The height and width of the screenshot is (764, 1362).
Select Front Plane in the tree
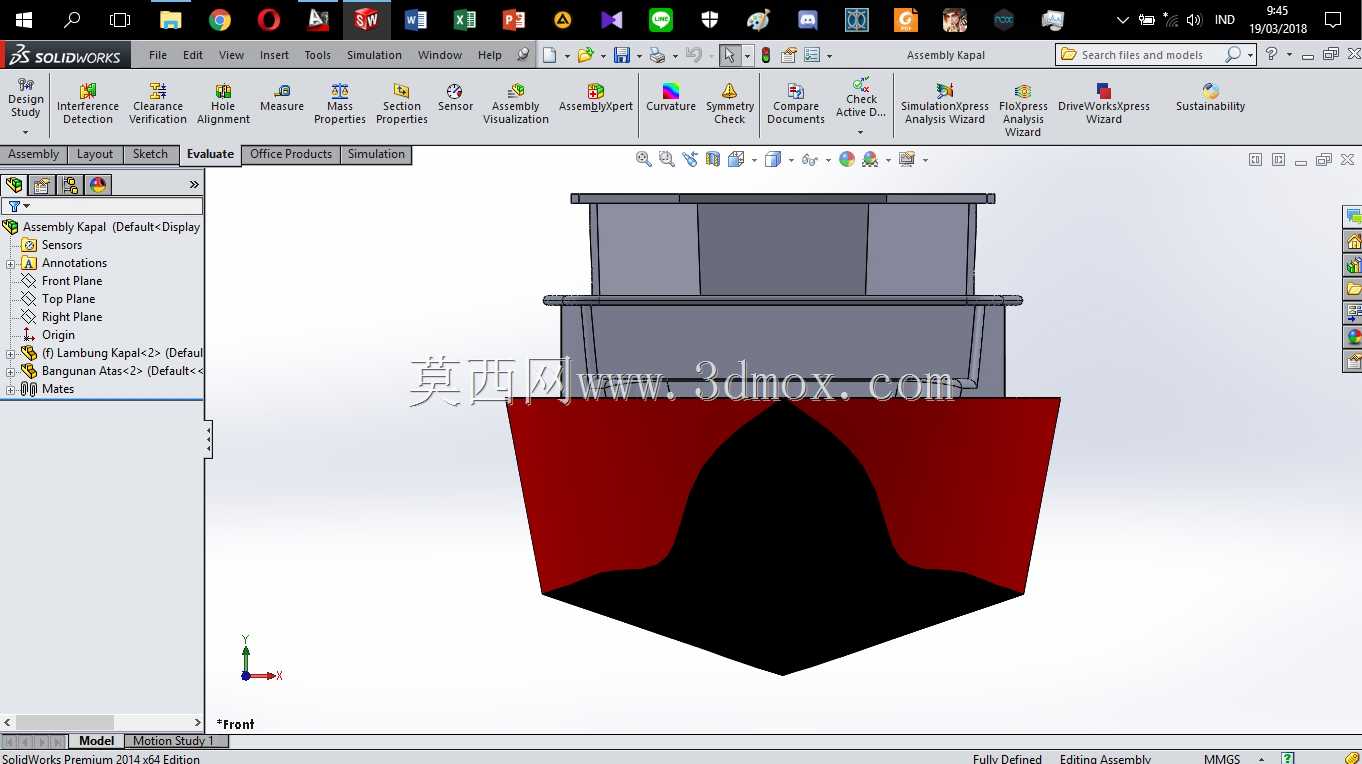click(x=72, y=281)
